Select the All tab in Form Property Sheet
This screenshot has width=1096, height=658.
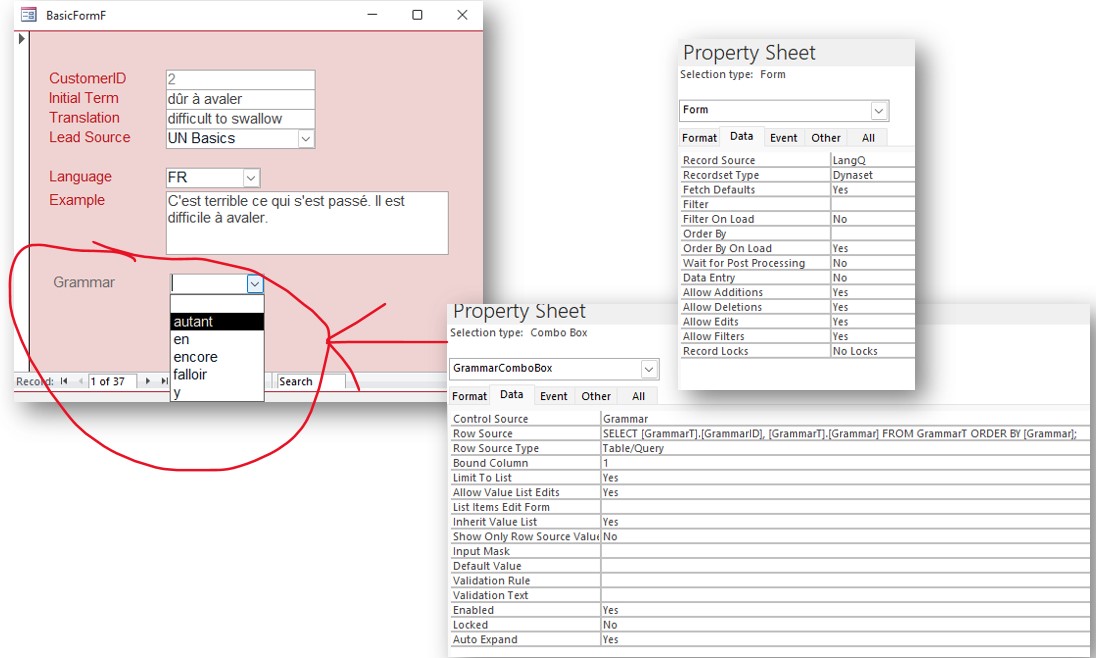point(867,138)
